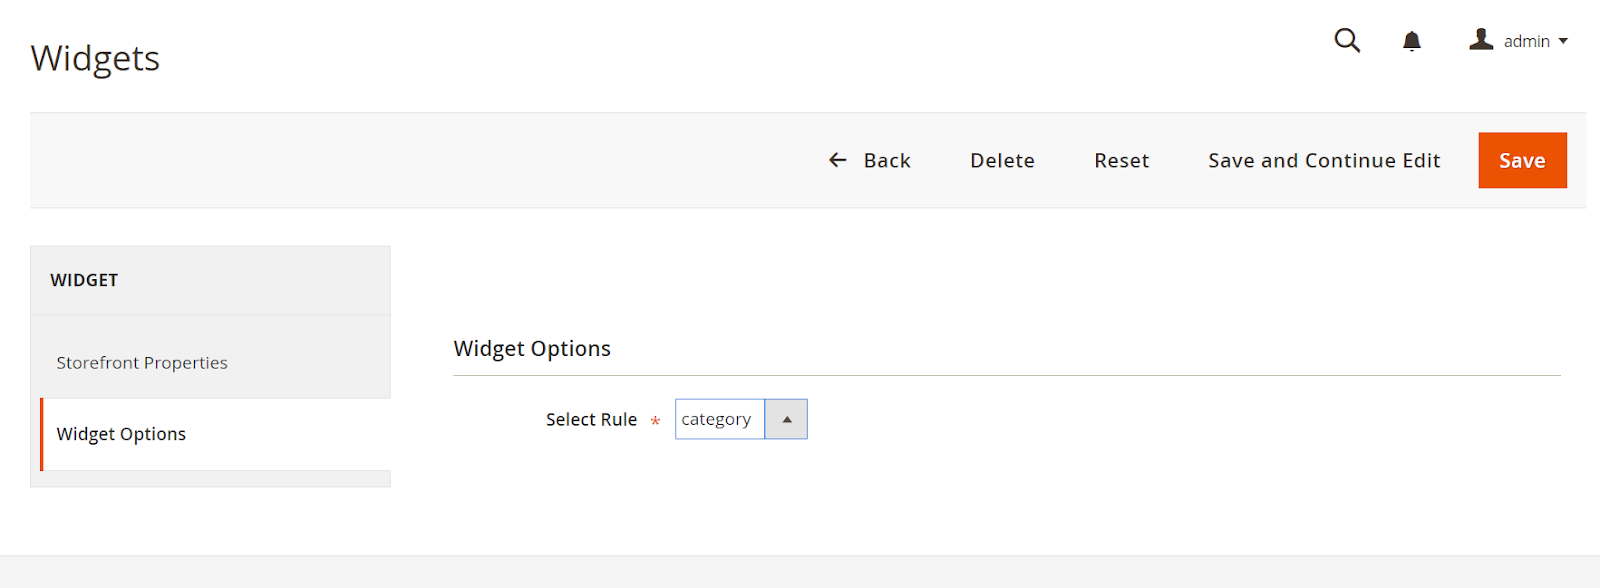This screenshot has width=1600, height=588.
Task: Switch to the Storefront Properties tab
Action: [142, 363]
